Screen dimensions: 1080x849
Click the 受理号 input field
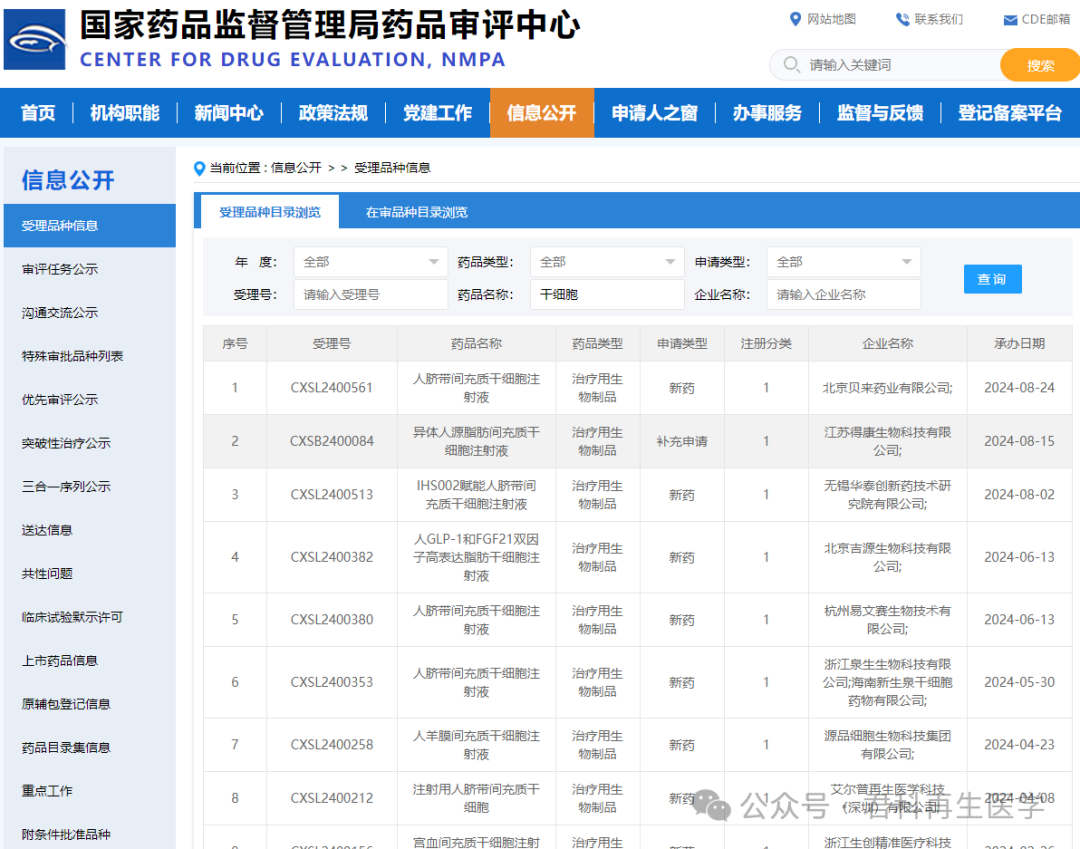pos(371,295)
